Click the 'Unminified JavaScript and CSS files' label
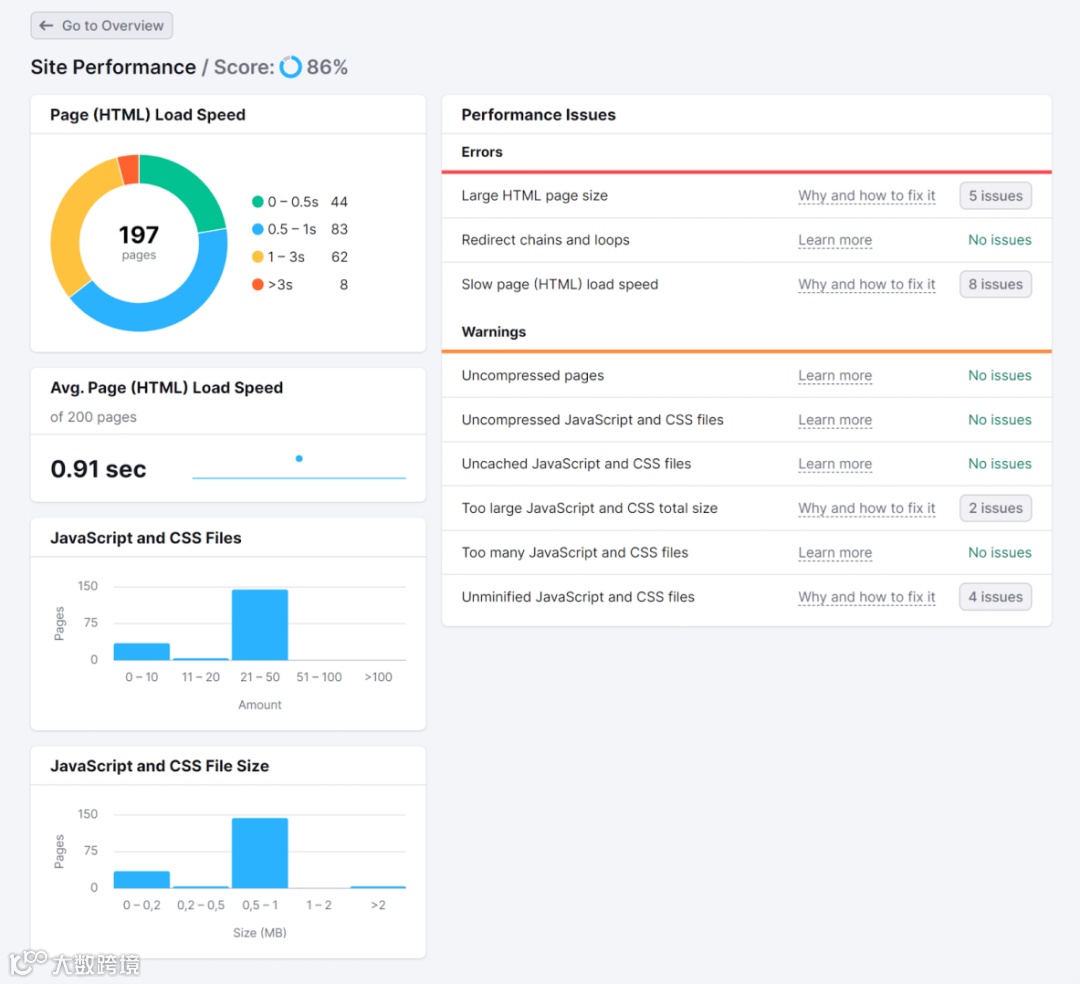Viewport: 1080px width, 984px height. (x=578, y=597)
